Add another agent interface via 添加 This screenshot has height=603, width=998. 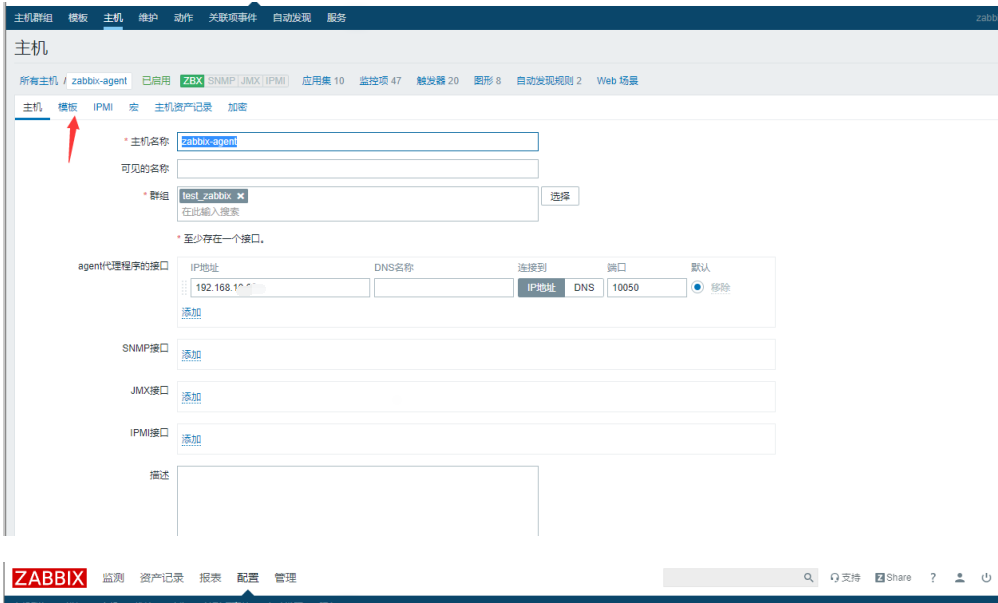[x=191, y=312]
